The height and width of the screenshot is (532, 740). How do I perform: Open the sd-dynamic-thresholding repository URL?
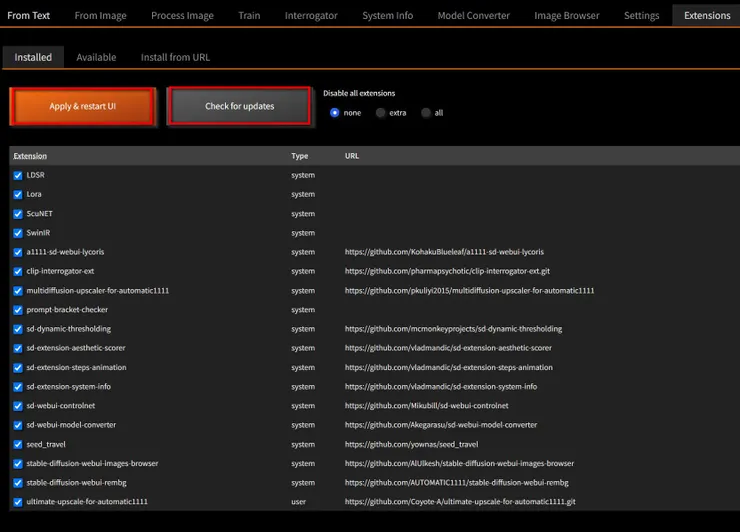(453, 329)
